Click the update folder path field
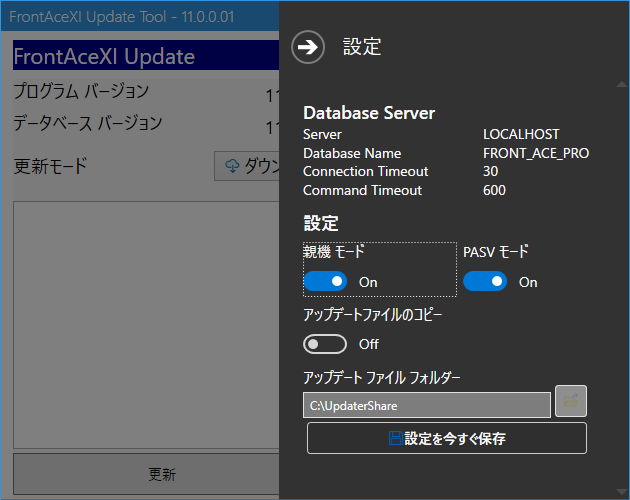 pos(427,405)
